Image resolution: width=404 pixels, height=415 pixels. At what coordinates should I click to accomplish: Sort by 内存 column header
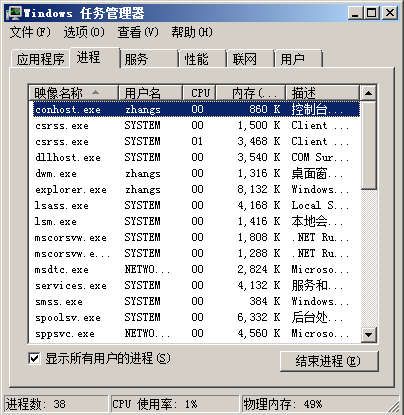coord(251,93)
